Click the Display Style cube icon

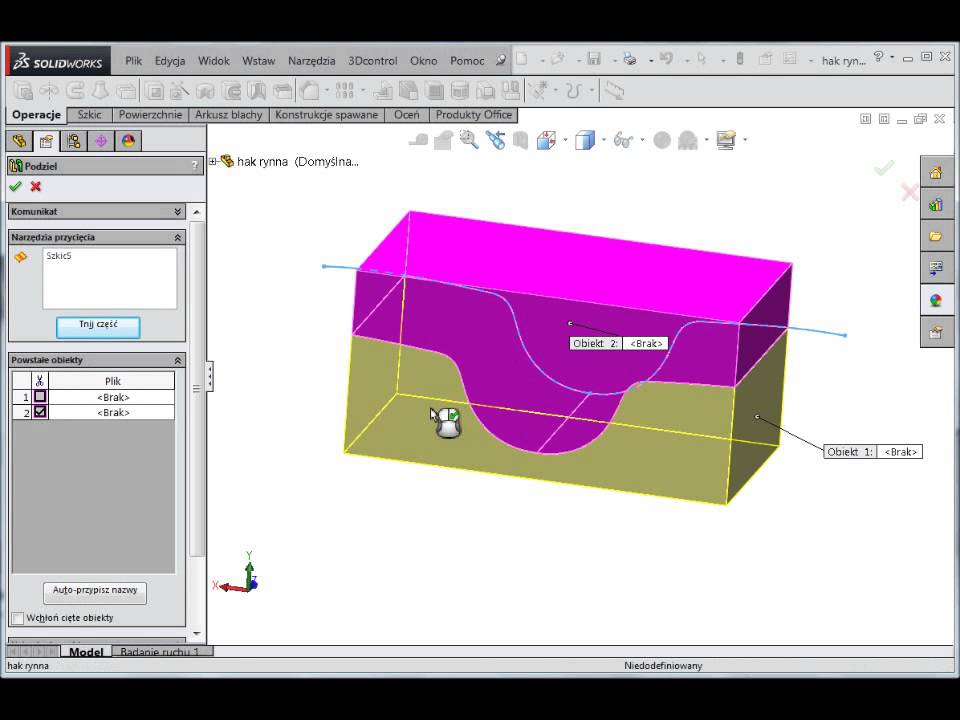(585, 140)
